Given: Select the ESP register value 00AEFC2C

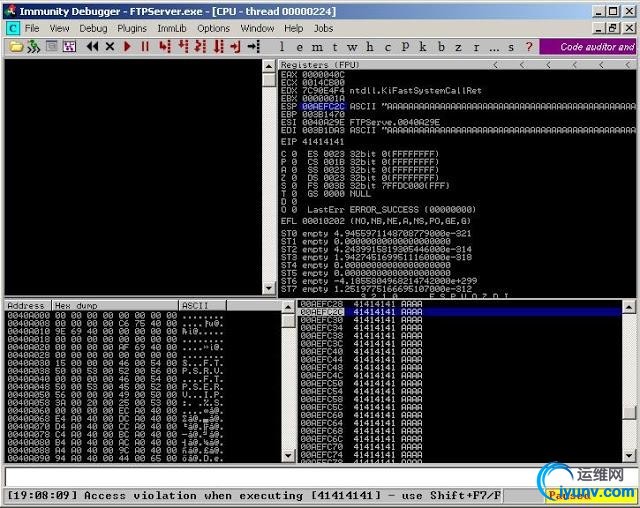Looking at the screenshot, I should (x=323, y=106).
